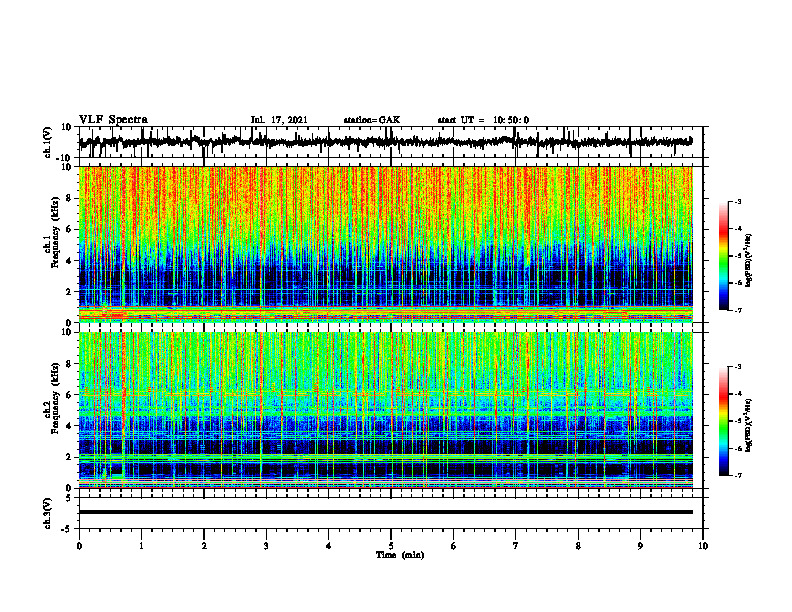Click the "station=GAK" header label
The height and width of the screenshot is (612, 792).
click(372, 120)
